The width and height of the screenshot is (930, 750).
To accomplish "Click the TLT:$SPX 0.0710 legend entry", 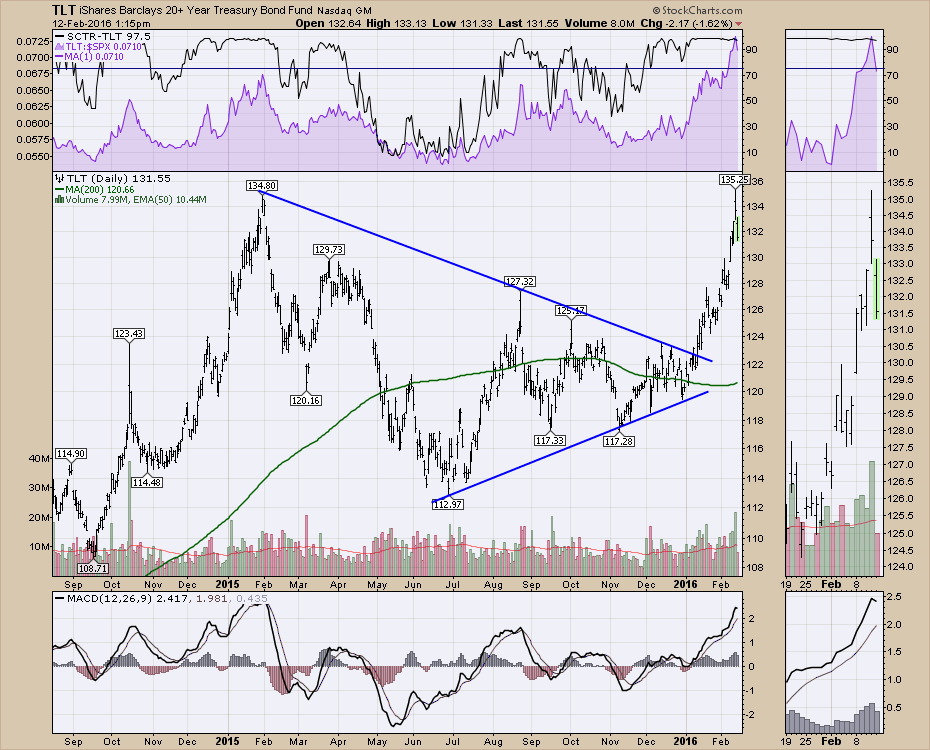I will coord(98,47).
